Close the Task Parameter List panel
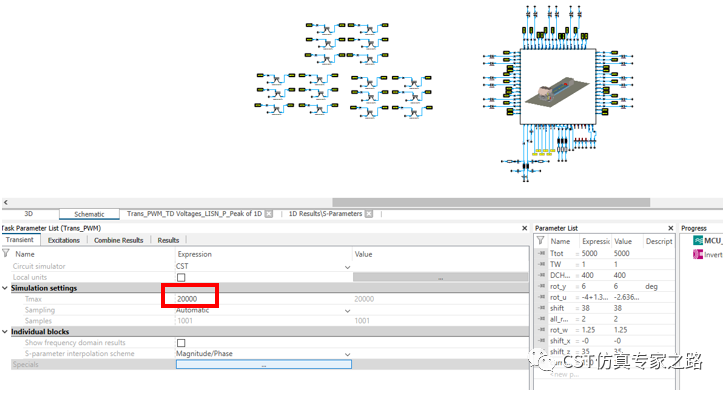The image size is (726, 393). point(525,228)
